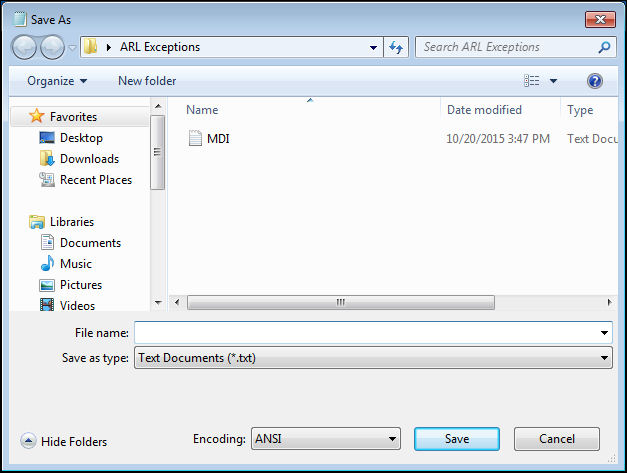The height and width of the screenshot is (473, 627).
Task: Click the MDI file's document icon
Action: point(195,138)
